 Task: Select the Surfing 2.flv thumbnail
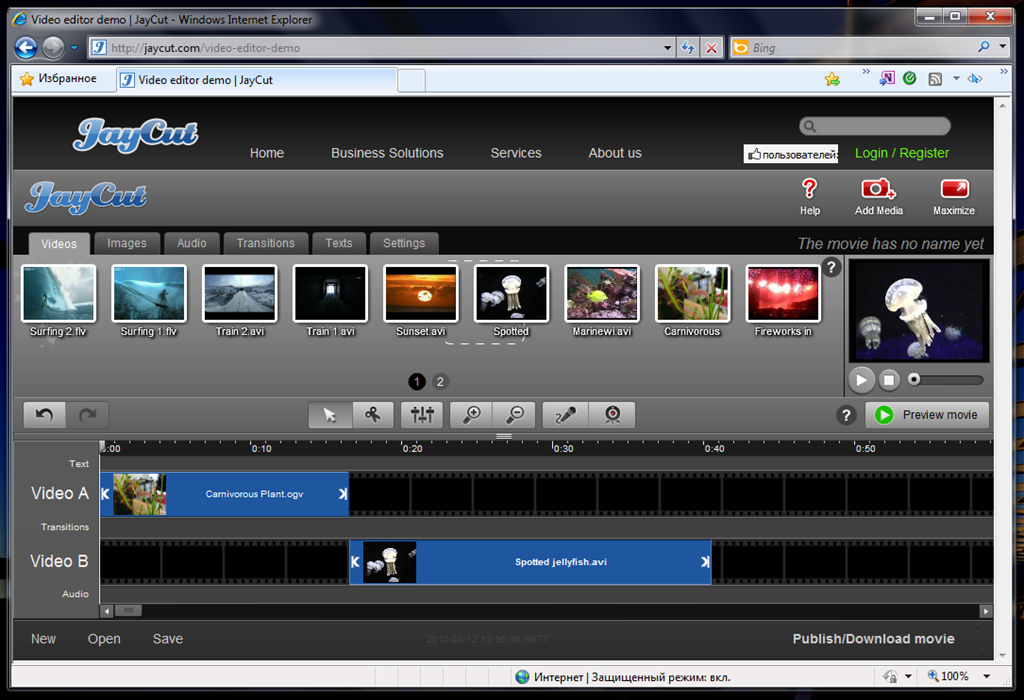(x=59, y=294)
